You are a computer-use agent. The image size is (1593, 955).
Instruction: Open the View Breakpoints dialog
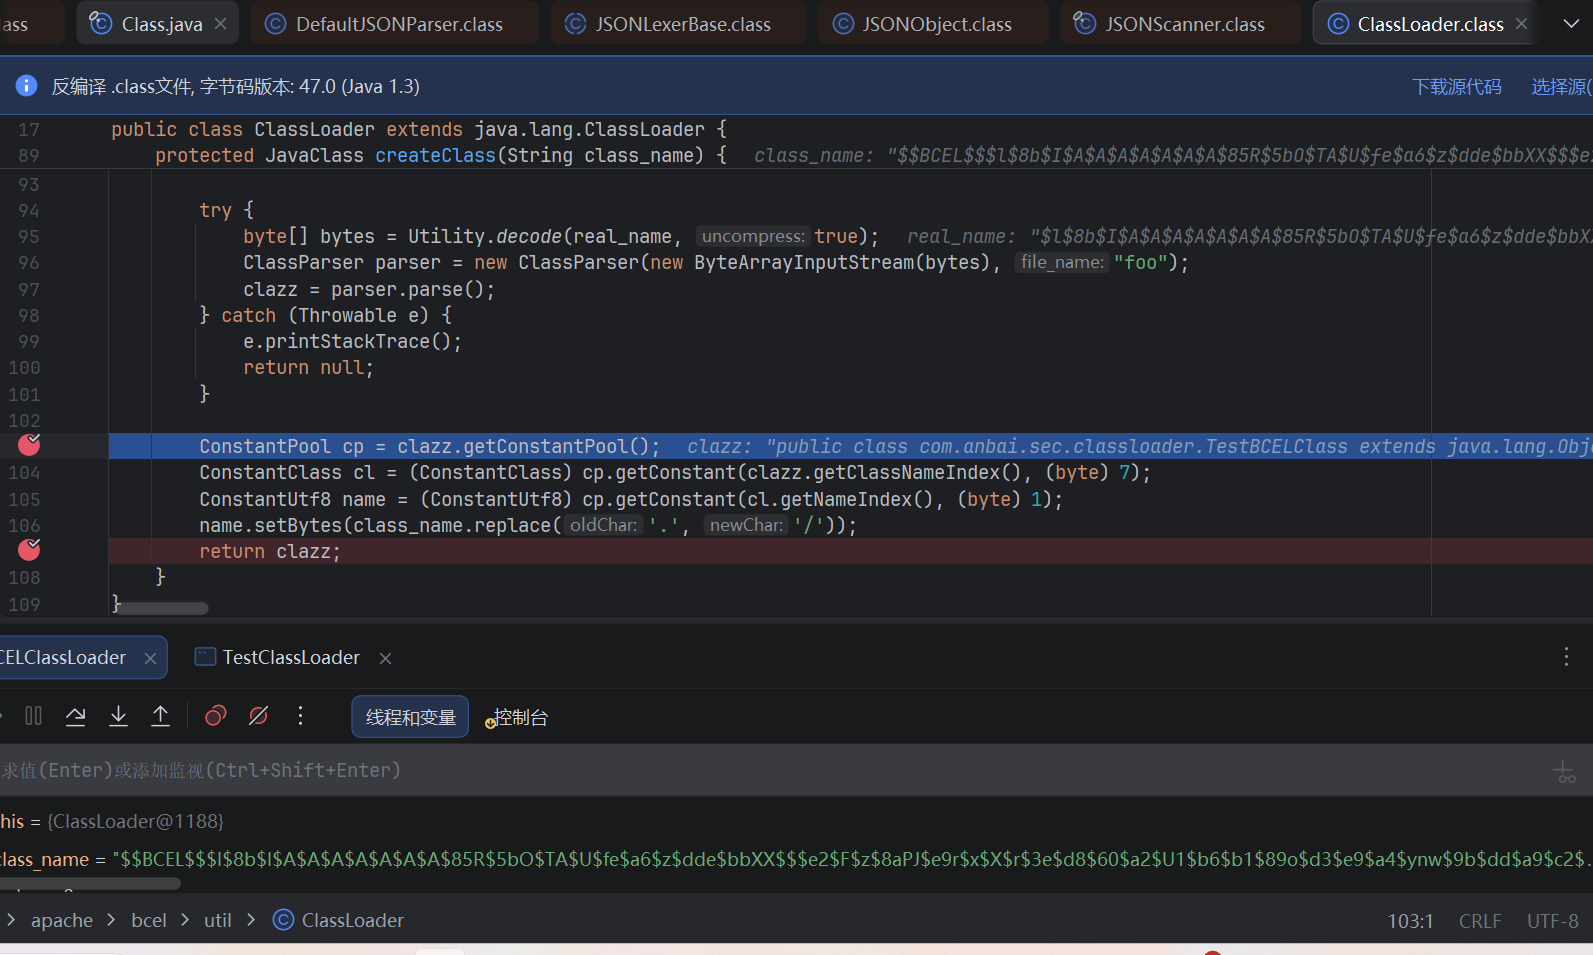pyautogui.click(x=215, y=716)
